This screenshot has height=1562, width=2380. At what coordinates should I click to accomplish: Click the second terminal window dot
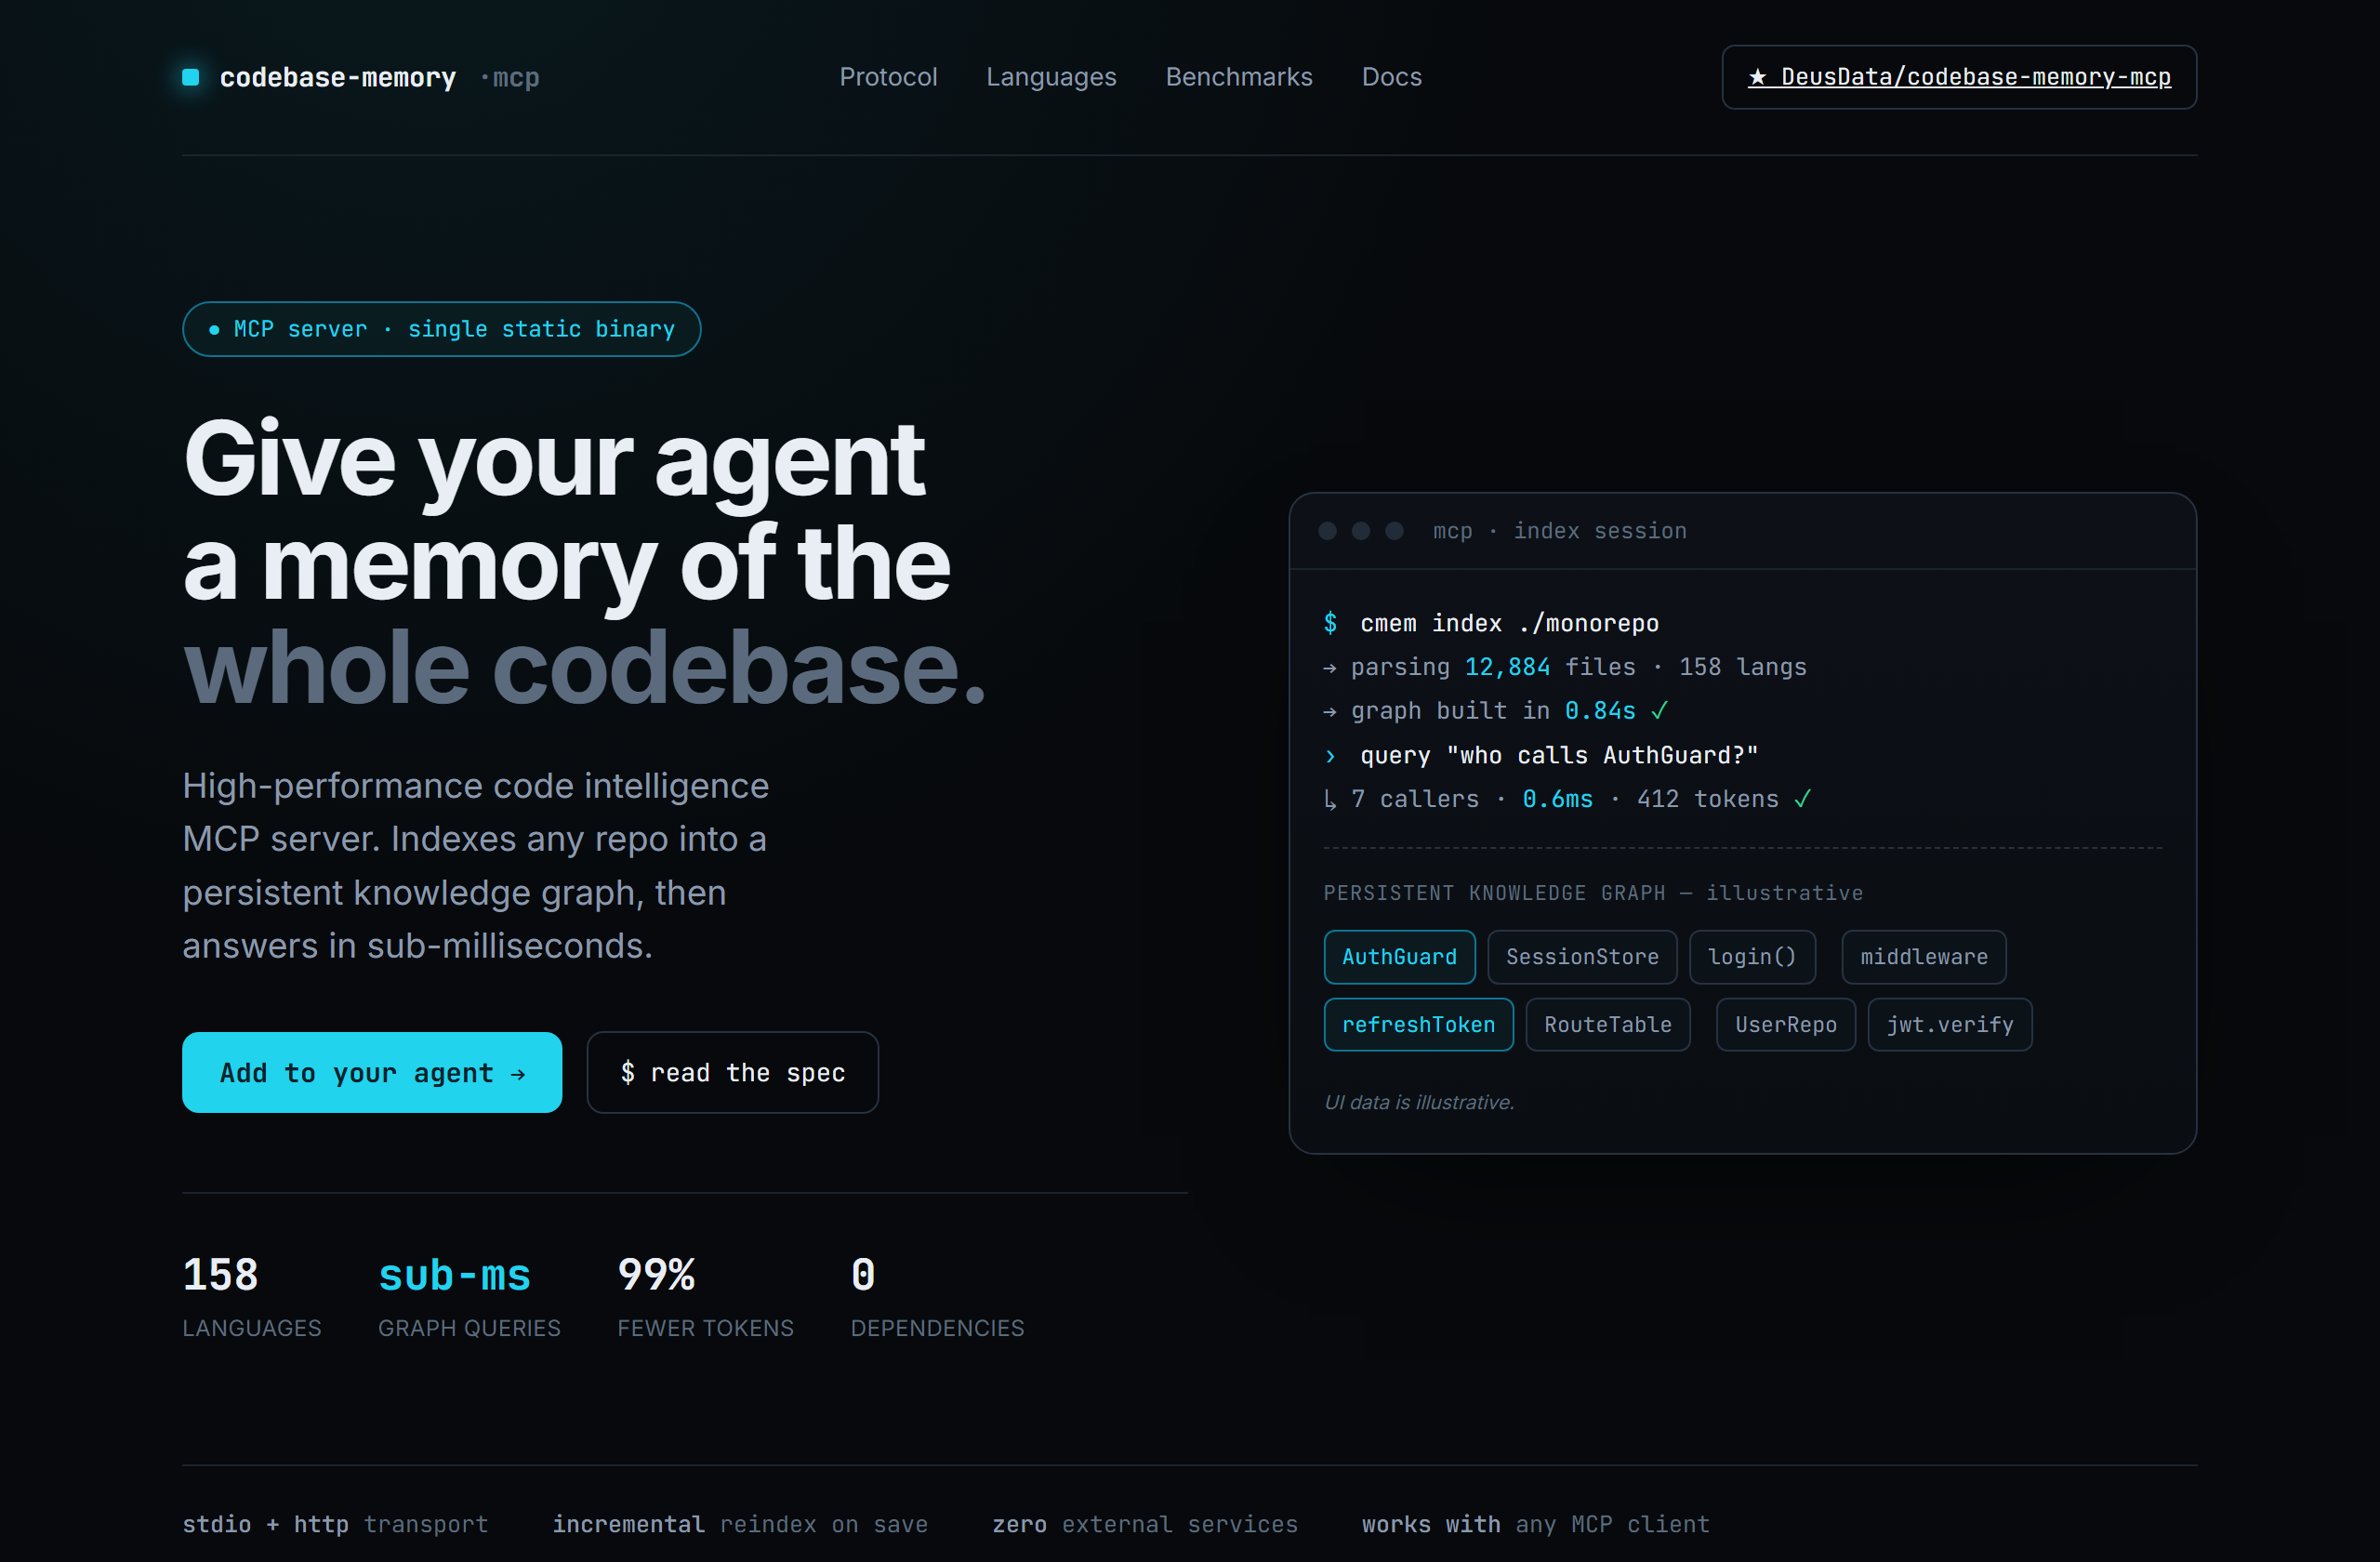1361,531
